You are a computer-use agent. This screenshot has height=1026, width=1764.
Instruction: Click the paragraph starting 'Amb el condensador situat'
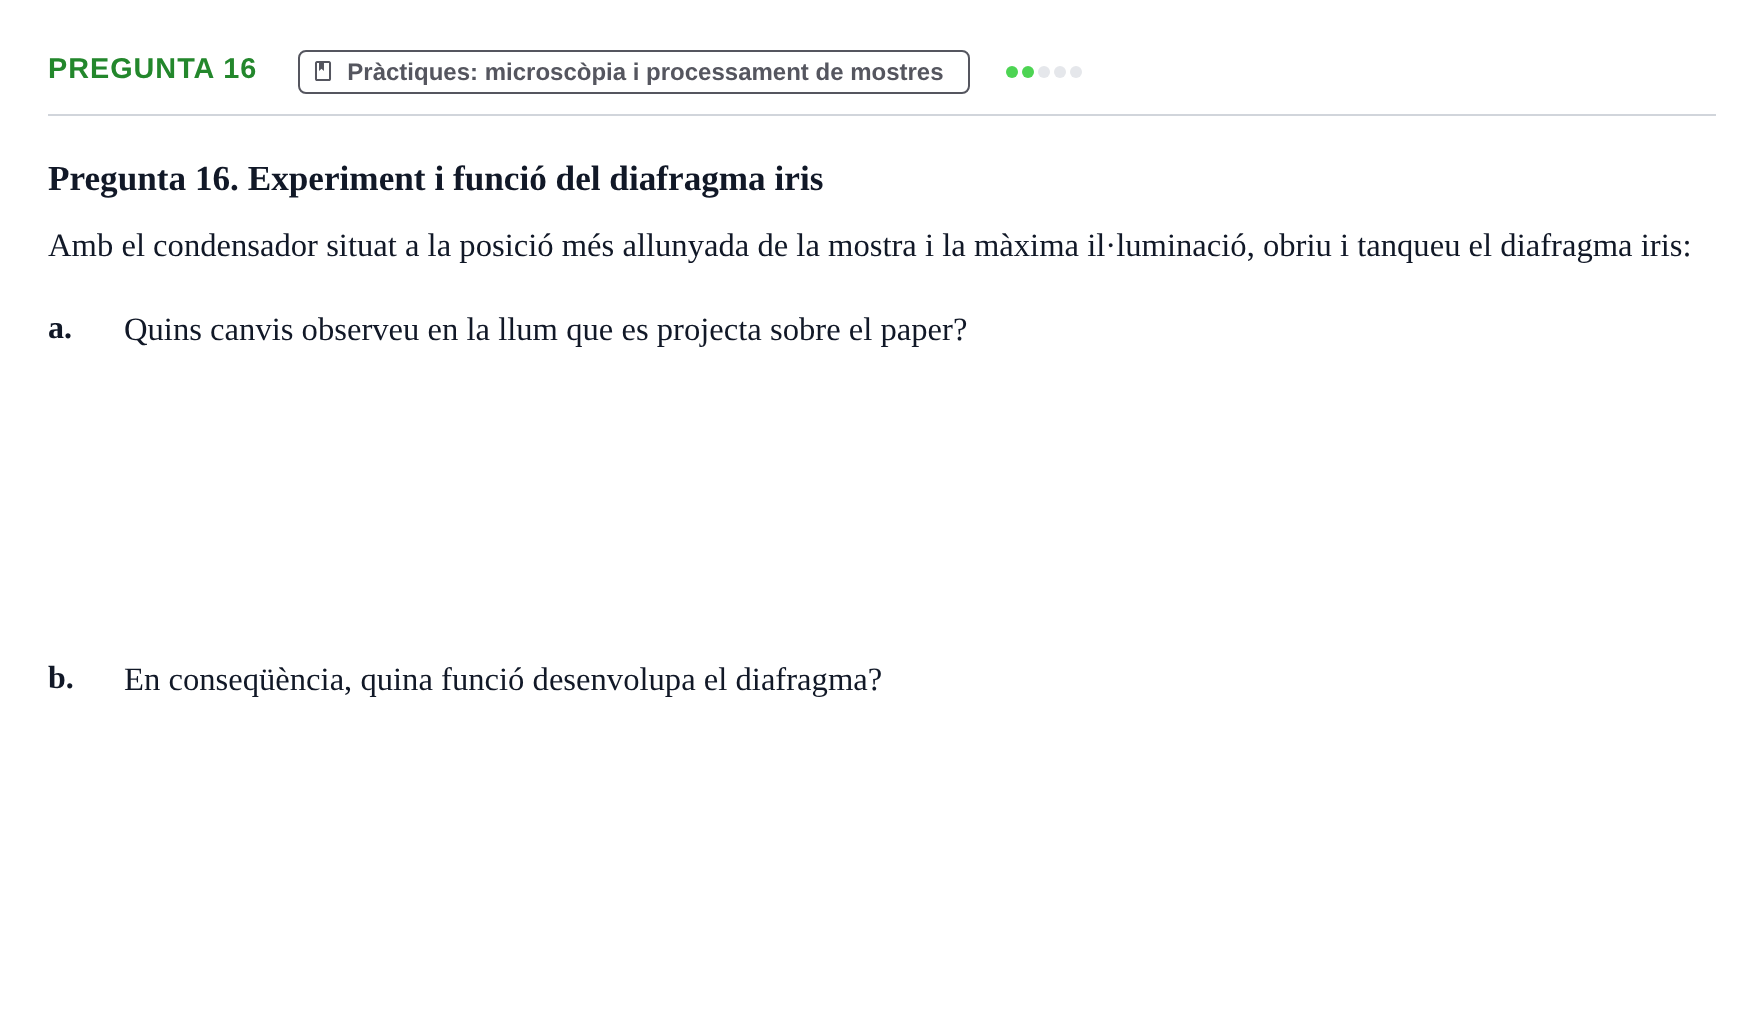point(869,246)
